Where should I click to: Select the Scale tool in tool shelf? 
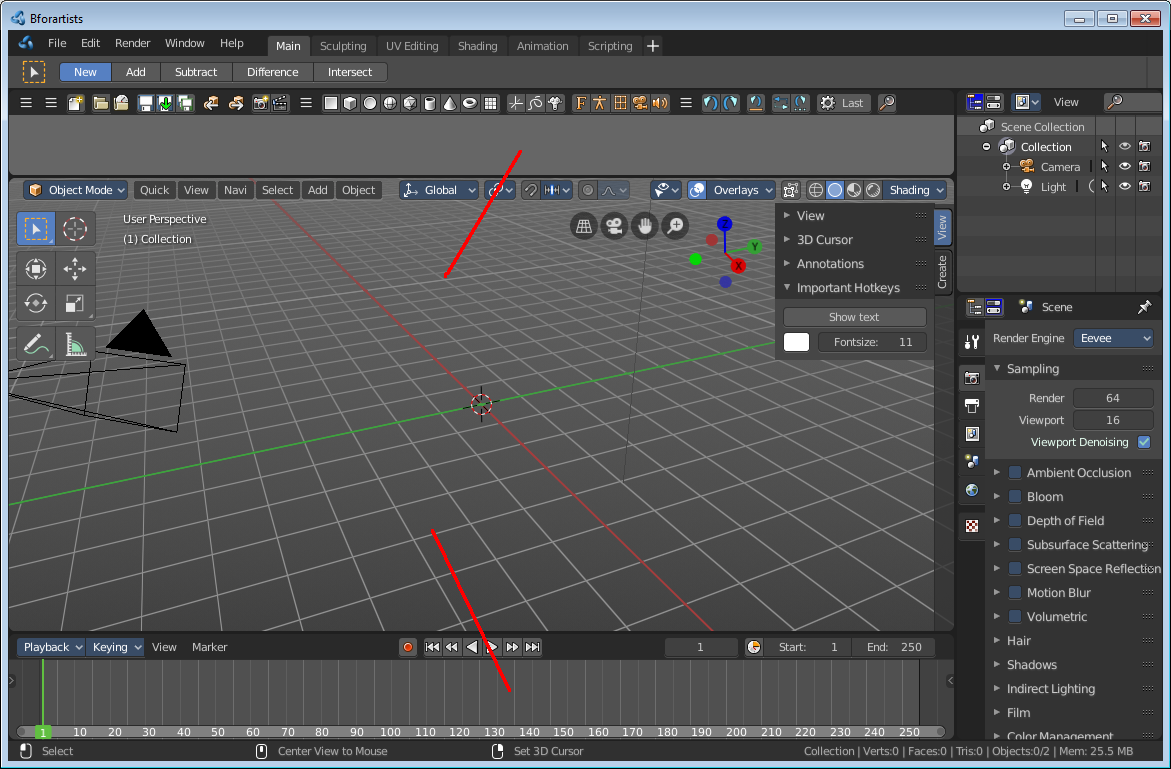coord(75,303)
